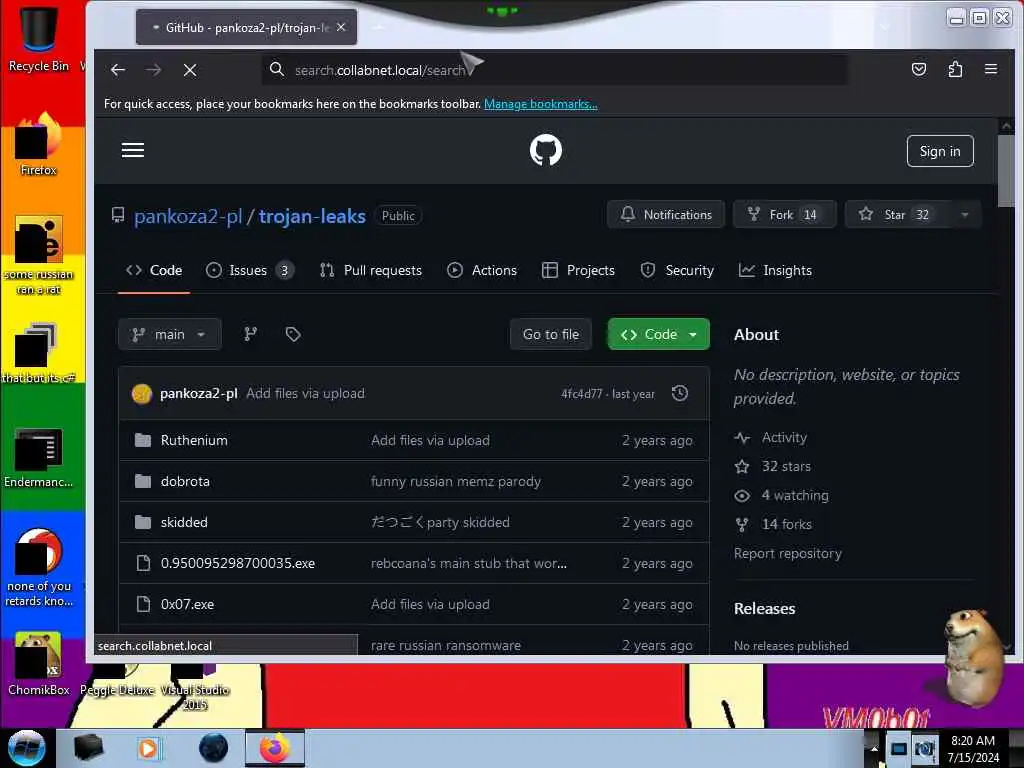Open the Recycle Bin desktop icon

39,37
